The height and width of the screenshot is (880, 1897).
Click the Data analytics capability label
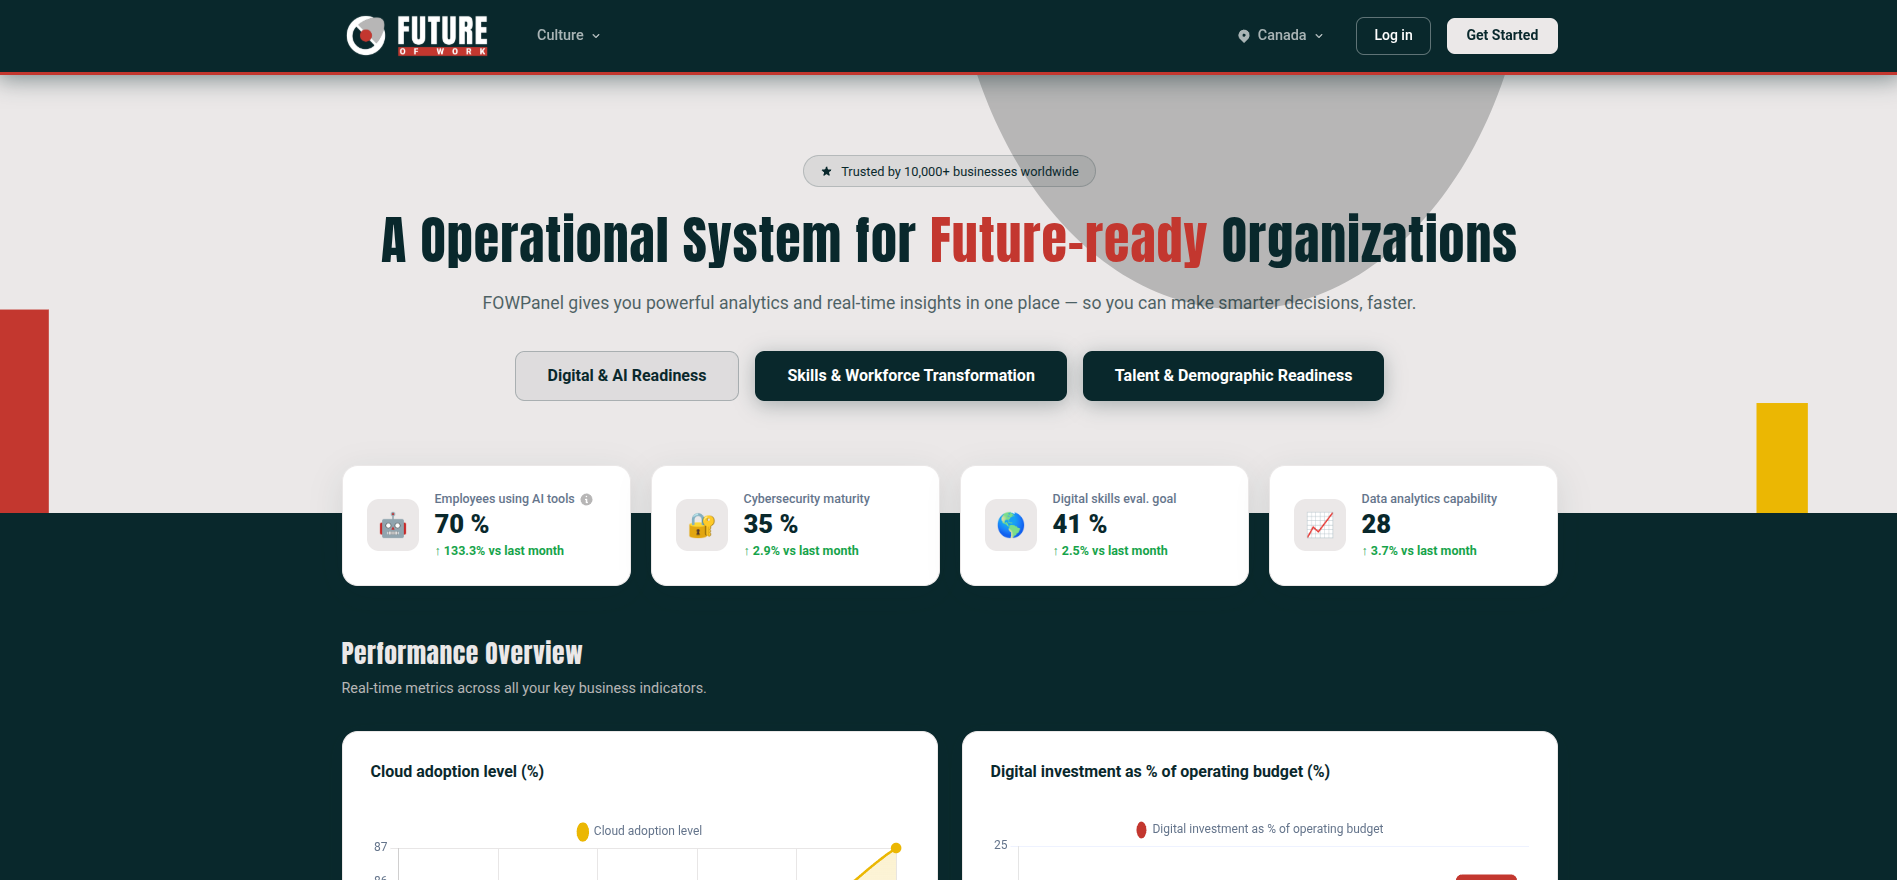coord(1429,499)
